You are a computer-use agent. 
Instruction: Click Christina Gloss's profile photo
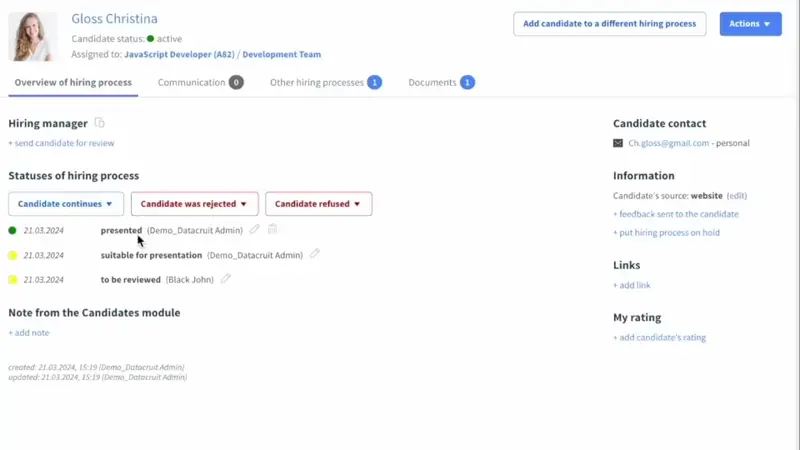(x=33, y=36)
